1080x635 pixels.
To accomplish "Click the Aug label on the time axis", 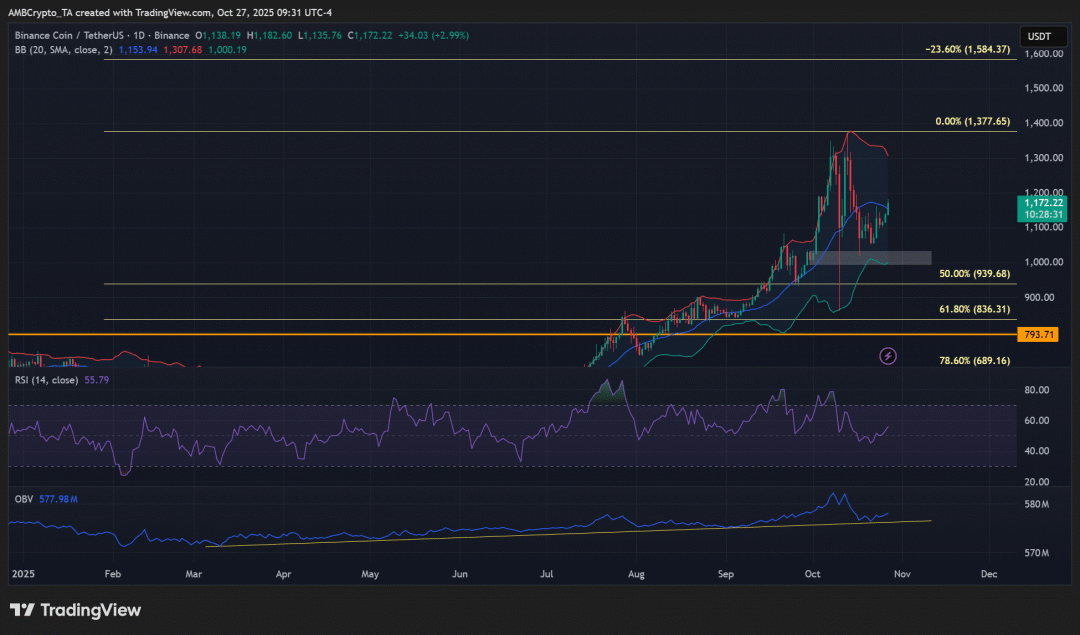I will tap(635, 575).
